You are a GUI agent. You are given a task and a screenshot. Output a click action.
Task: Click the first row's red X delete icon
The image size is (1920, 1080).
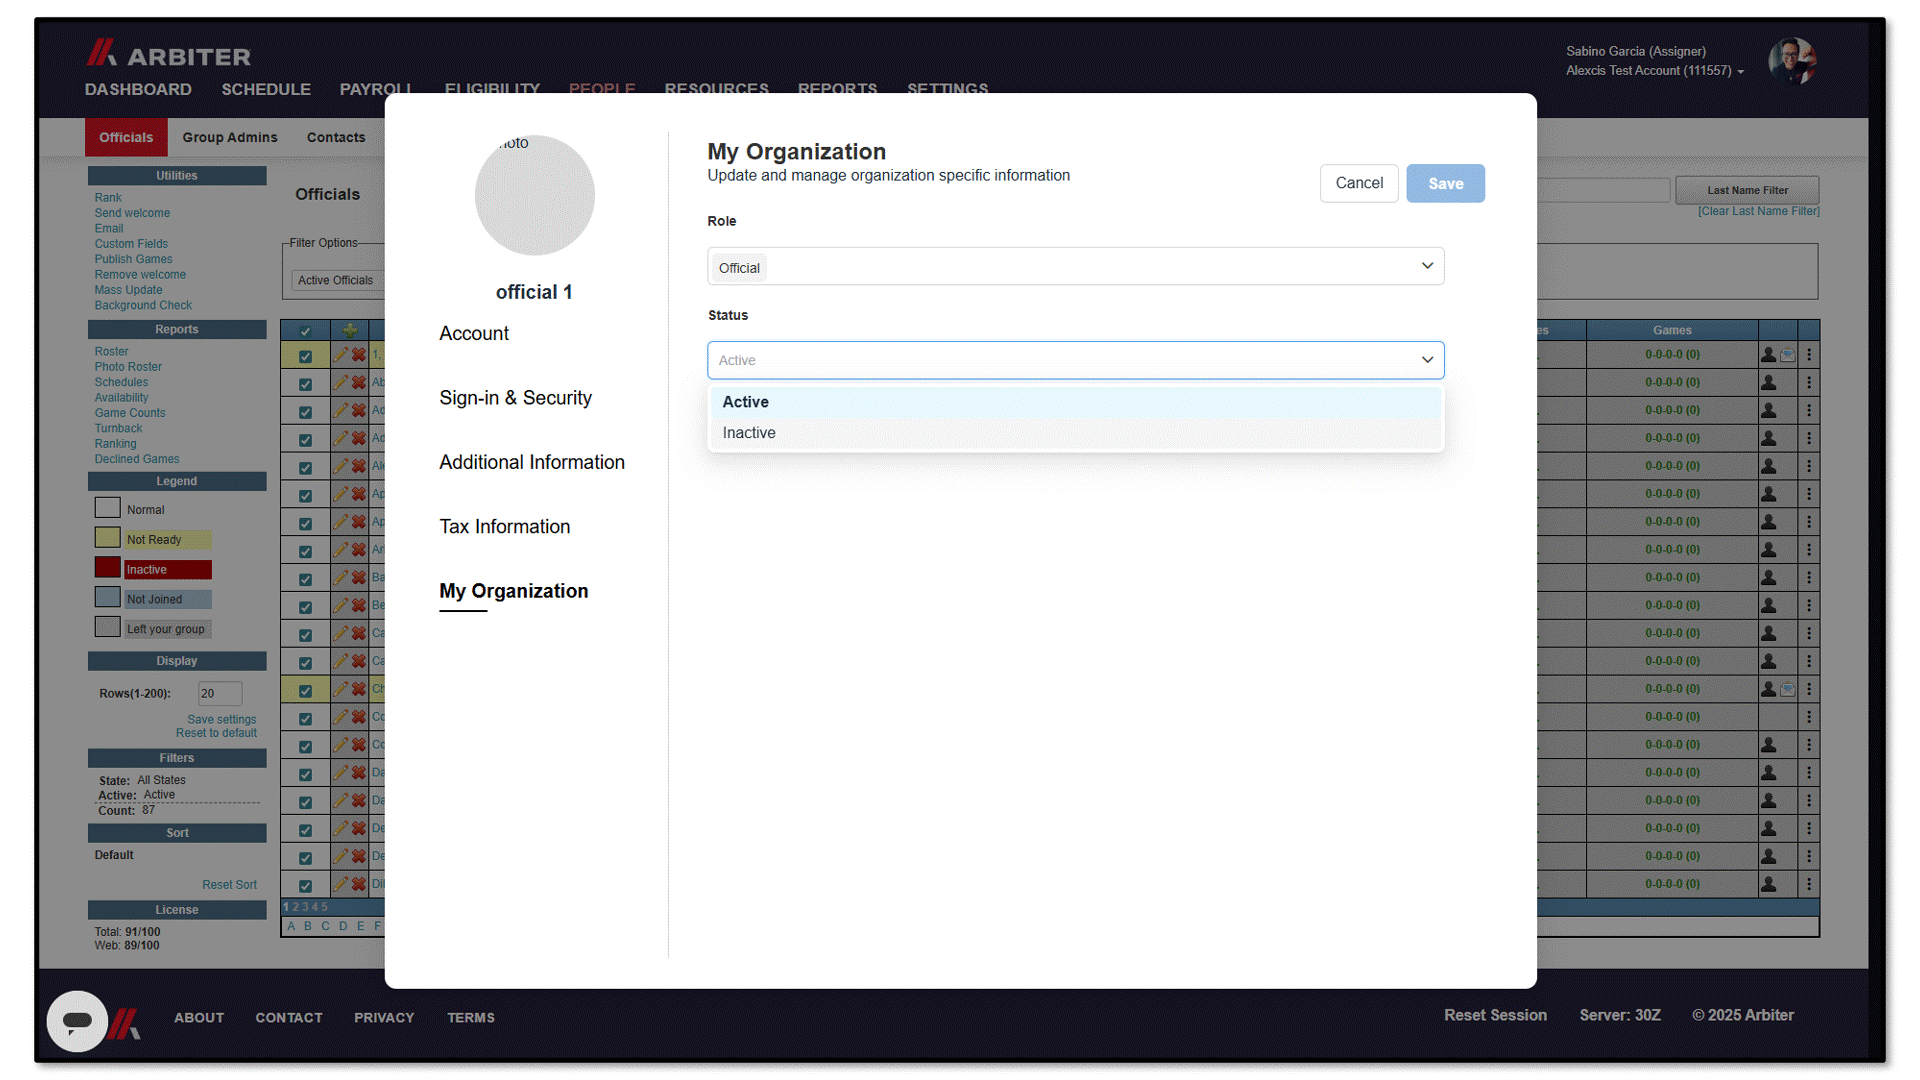coord(359,355)
